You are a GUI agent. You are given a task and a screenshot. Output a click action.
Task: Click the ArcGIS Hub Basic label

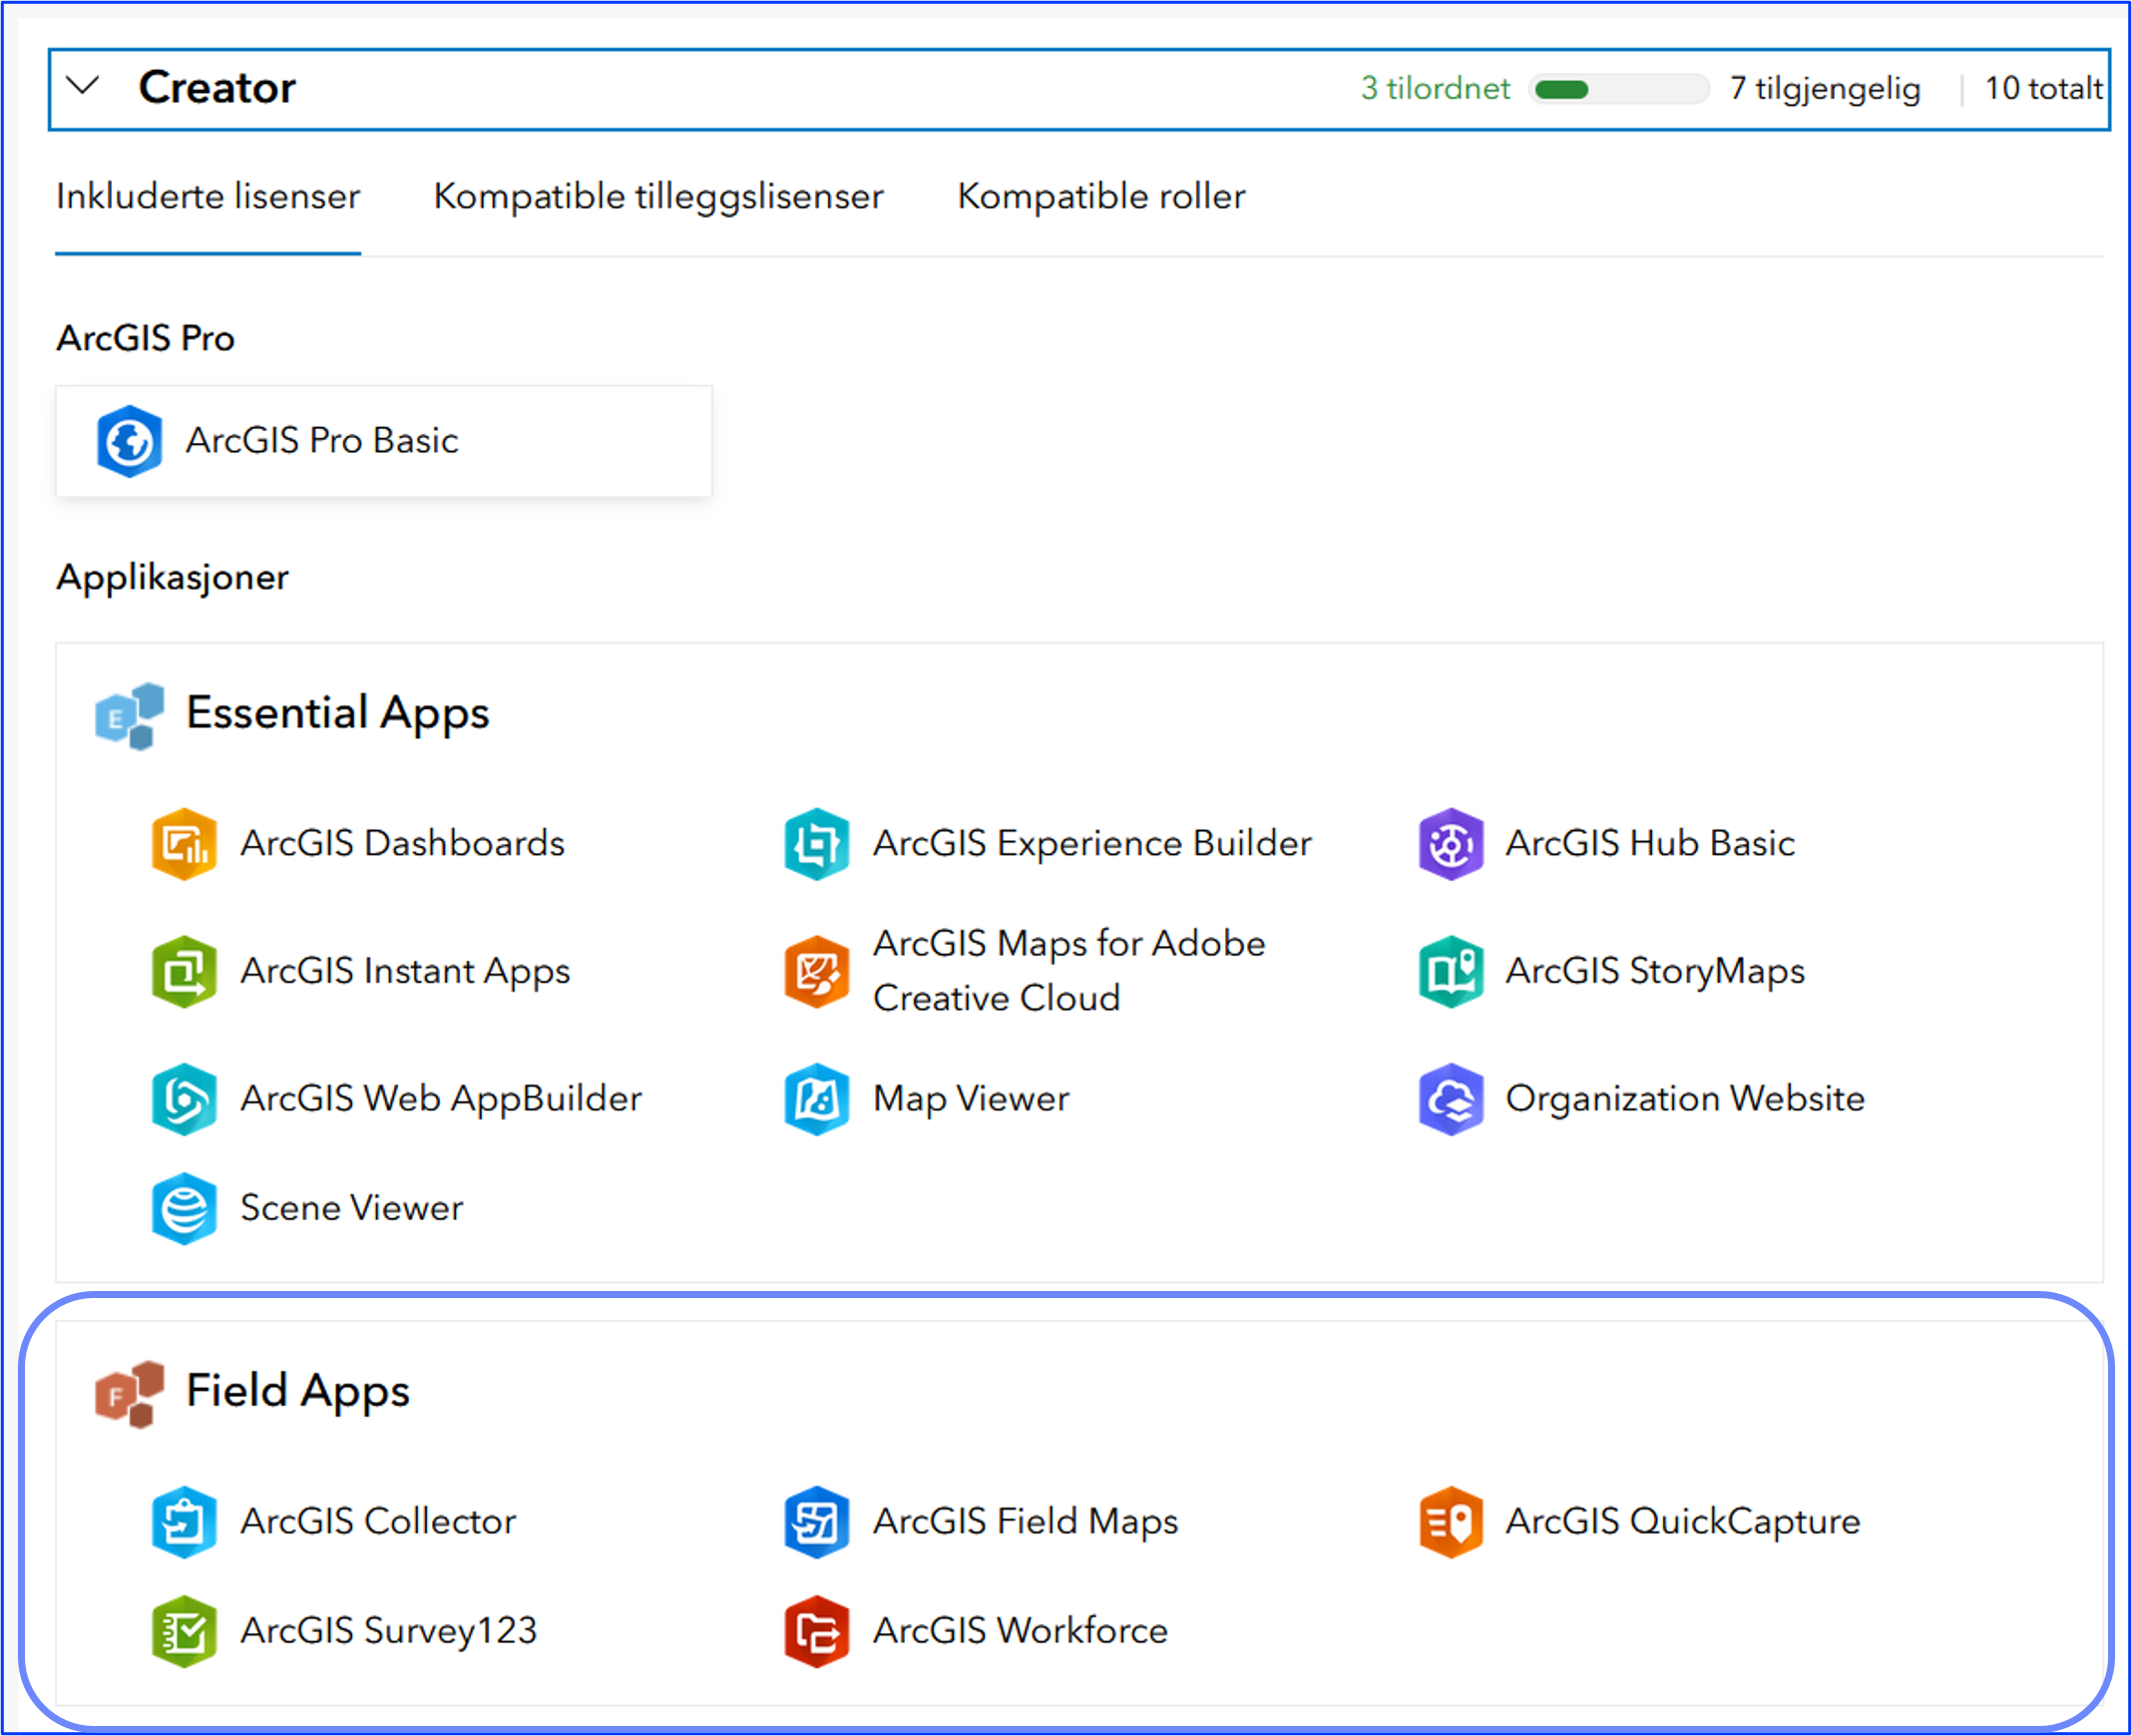tap(1651, 843)
